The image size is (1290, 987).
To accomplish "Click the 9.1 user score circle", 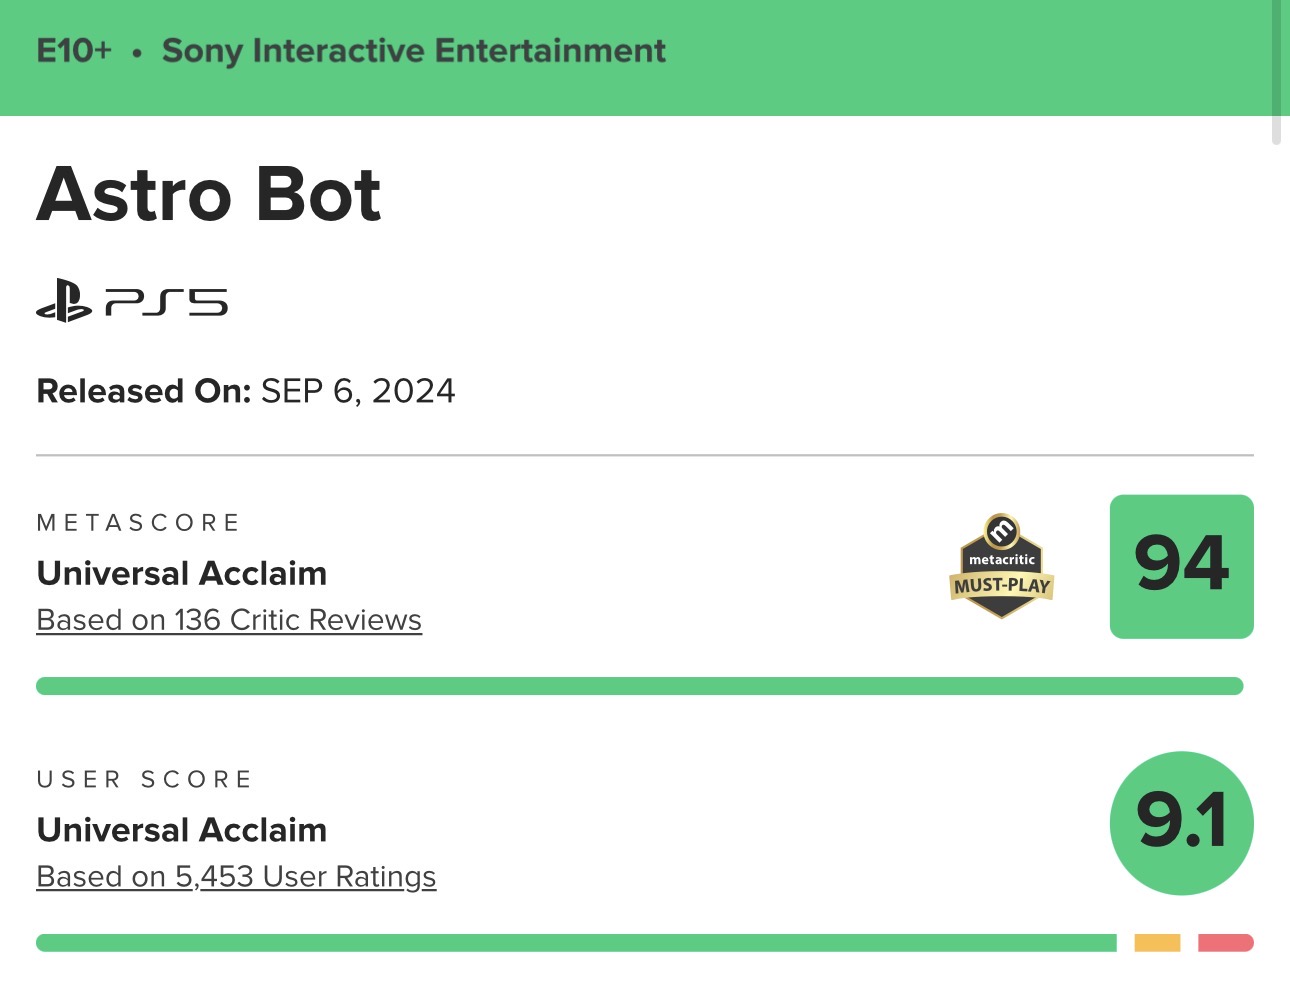I will pyautogui.click(x=1181, y=822).
